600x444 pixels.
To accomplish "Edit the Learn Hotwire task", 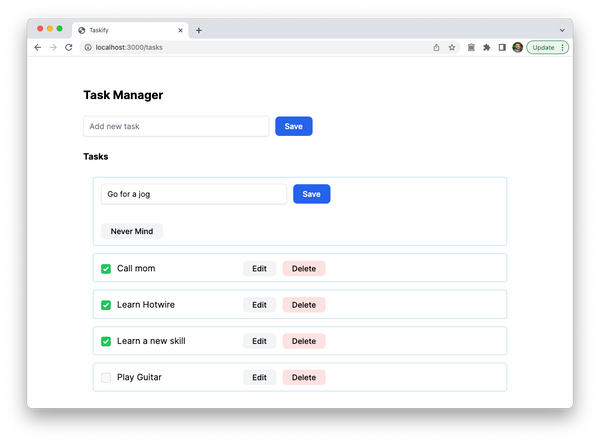I will [259, 305].
